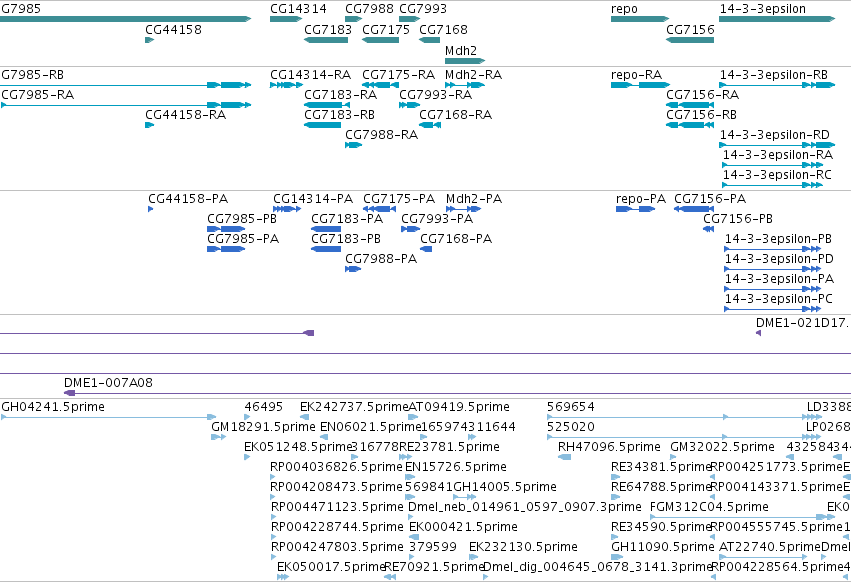Click the GM32022.5prime EST label
Viewport: 851px width, 582px height.
[722, 447]
